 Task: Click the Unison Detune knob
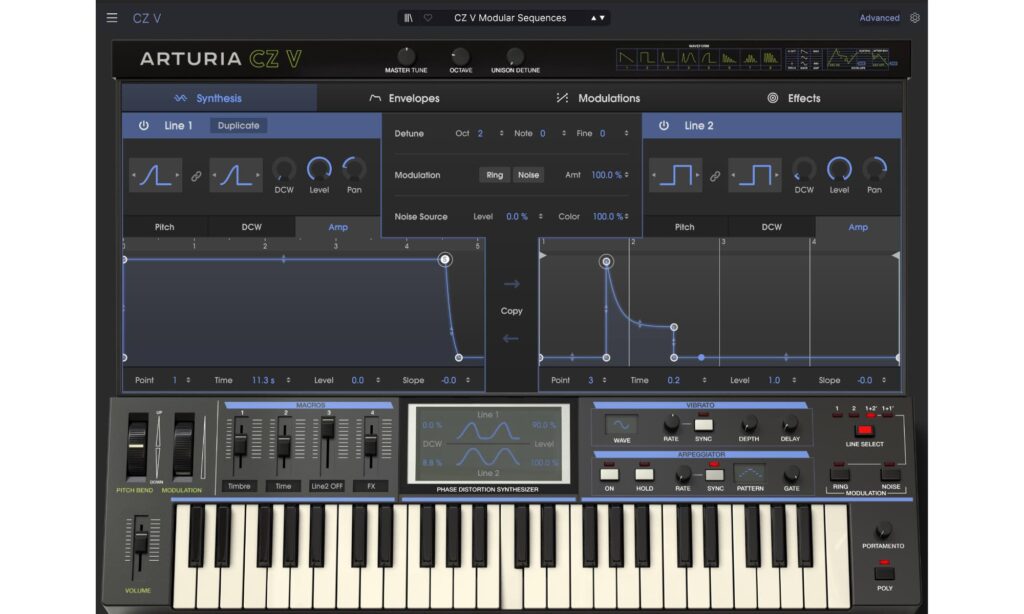[515, 56]
